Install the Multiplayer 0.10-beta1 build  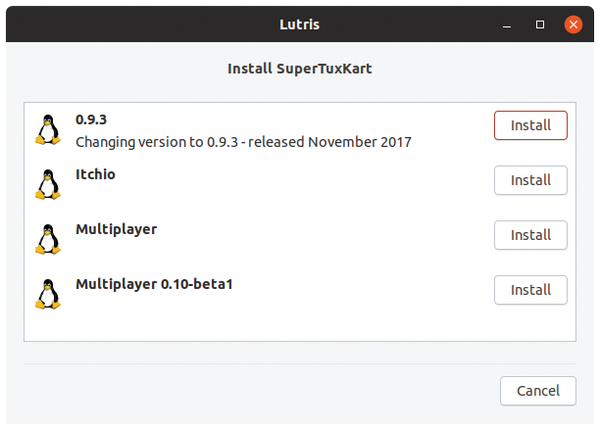(530, 290)
